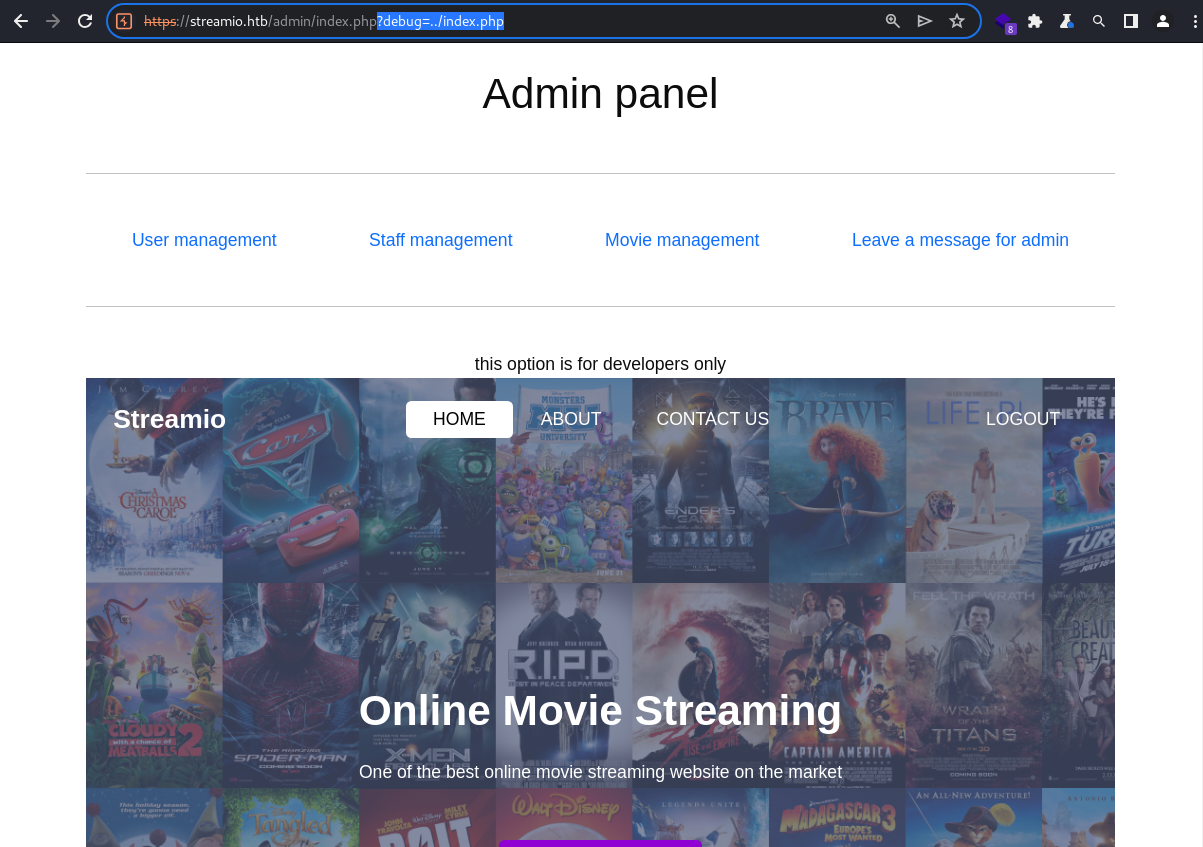The image size is (1203, 847).
Task: Click the search tabs magnifier icon
Action: pos(1099,21)
